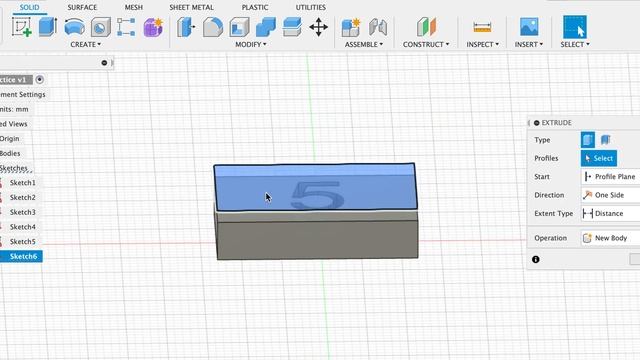Activate the document radio button

[40, 80]
